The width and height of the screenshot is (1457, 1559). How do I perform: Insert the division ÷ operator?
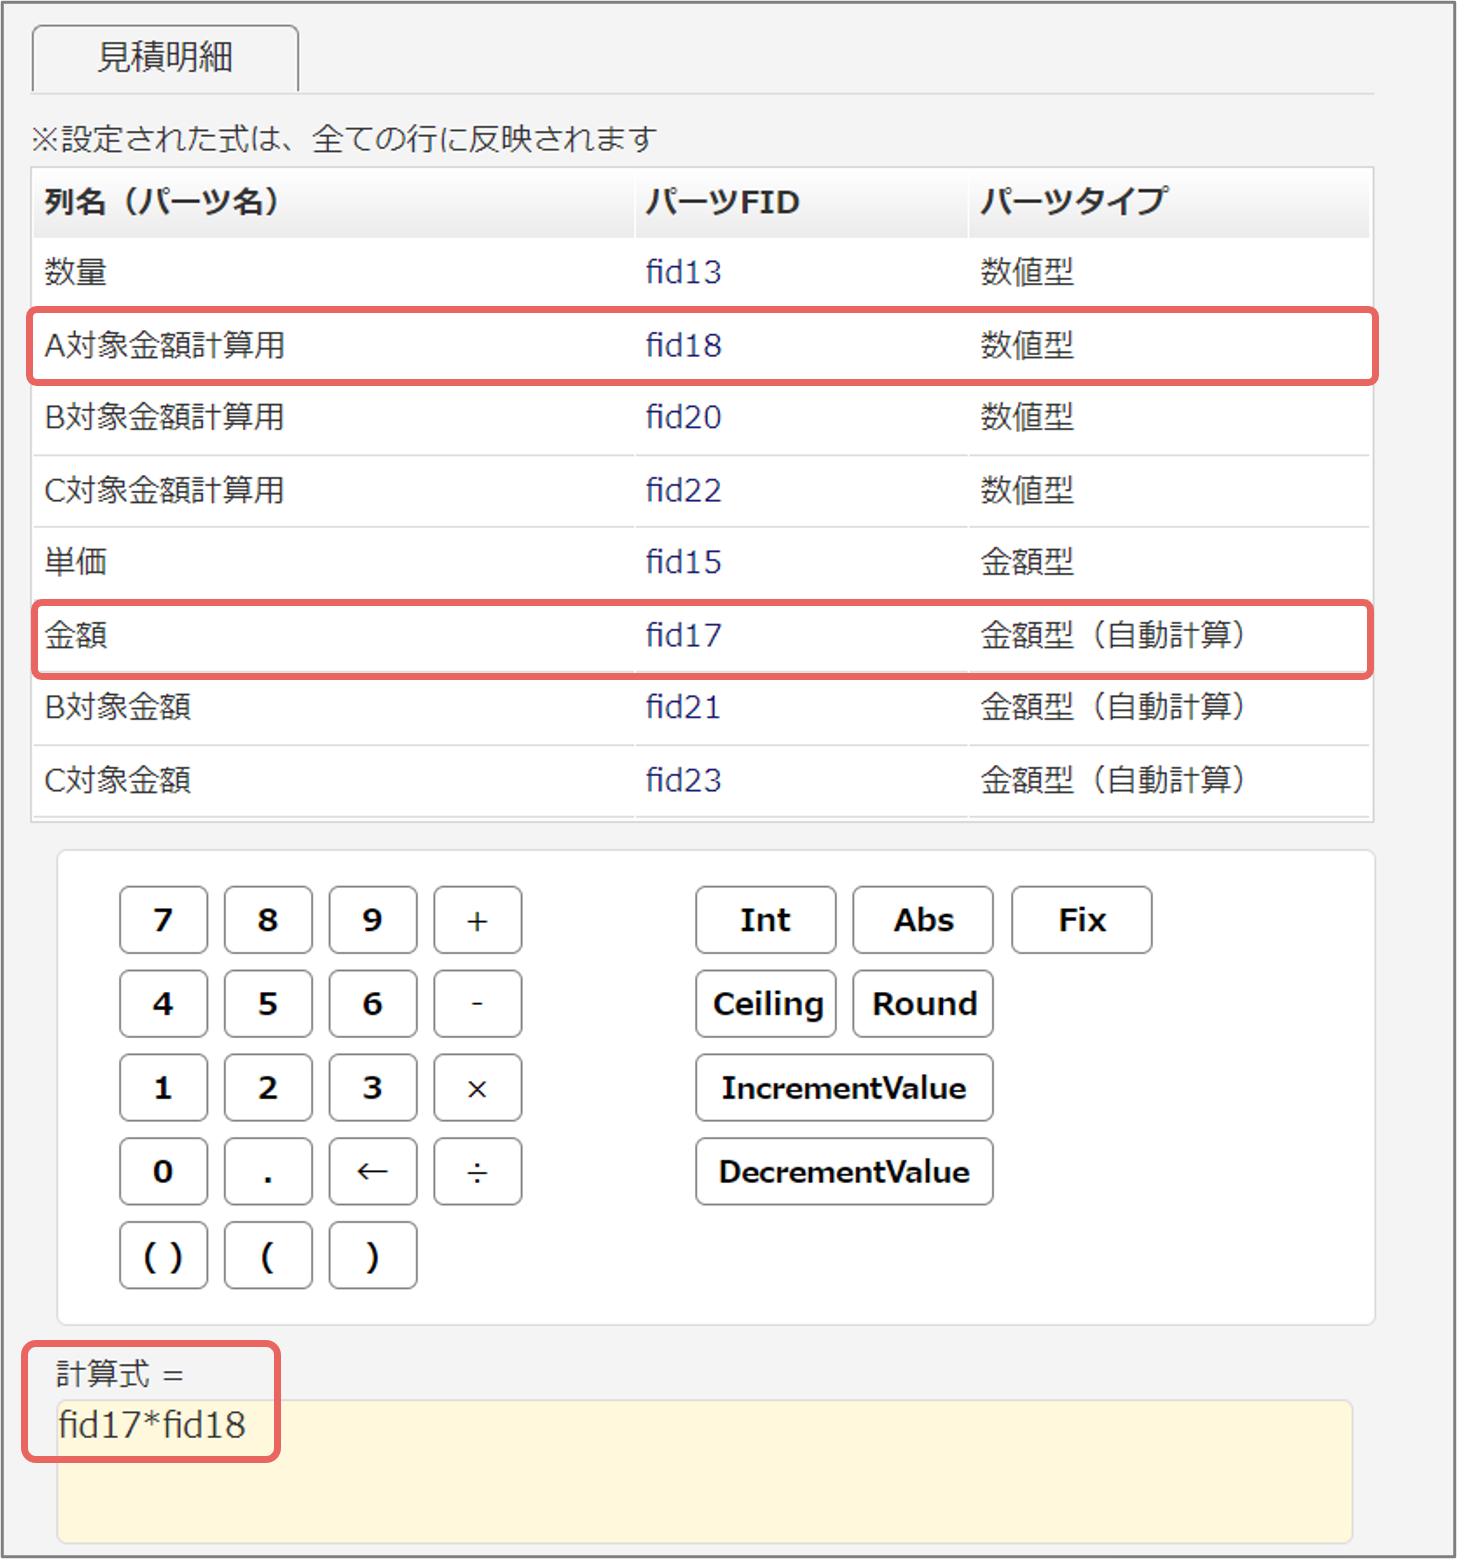(478, 1172)
